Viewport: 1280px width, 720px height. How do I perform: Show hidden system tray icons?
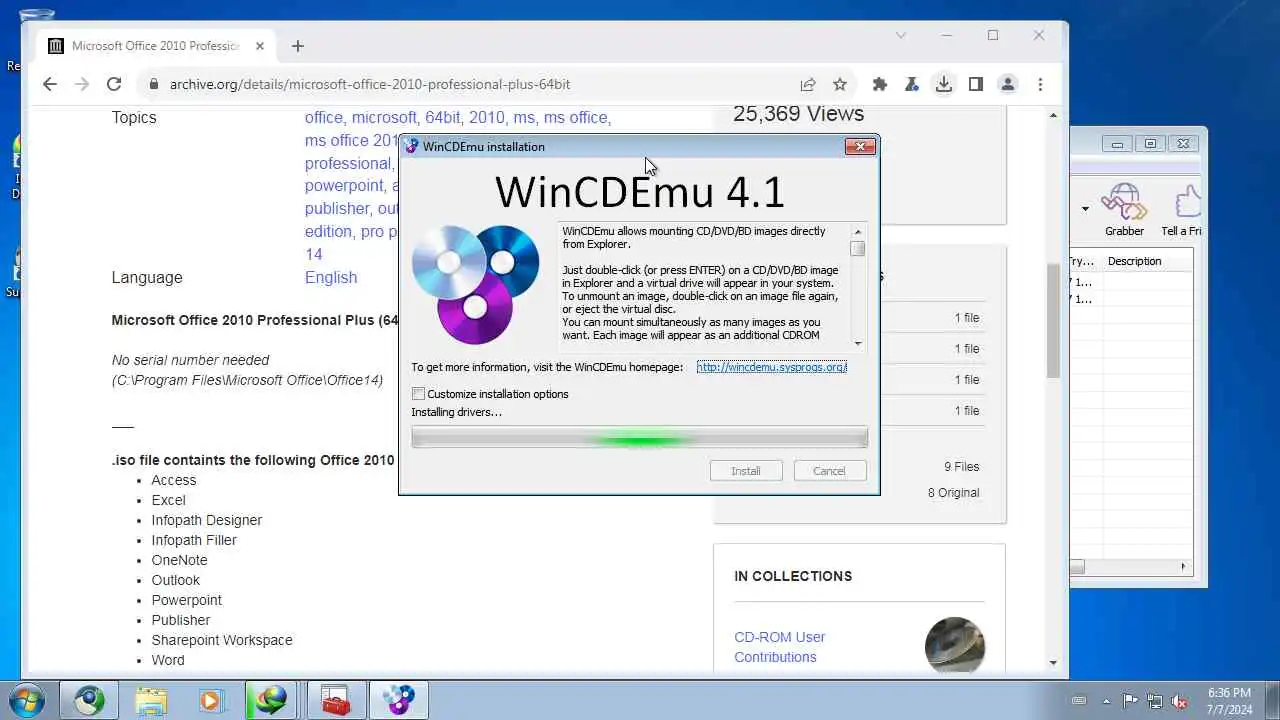click(x=1106, y=701)
